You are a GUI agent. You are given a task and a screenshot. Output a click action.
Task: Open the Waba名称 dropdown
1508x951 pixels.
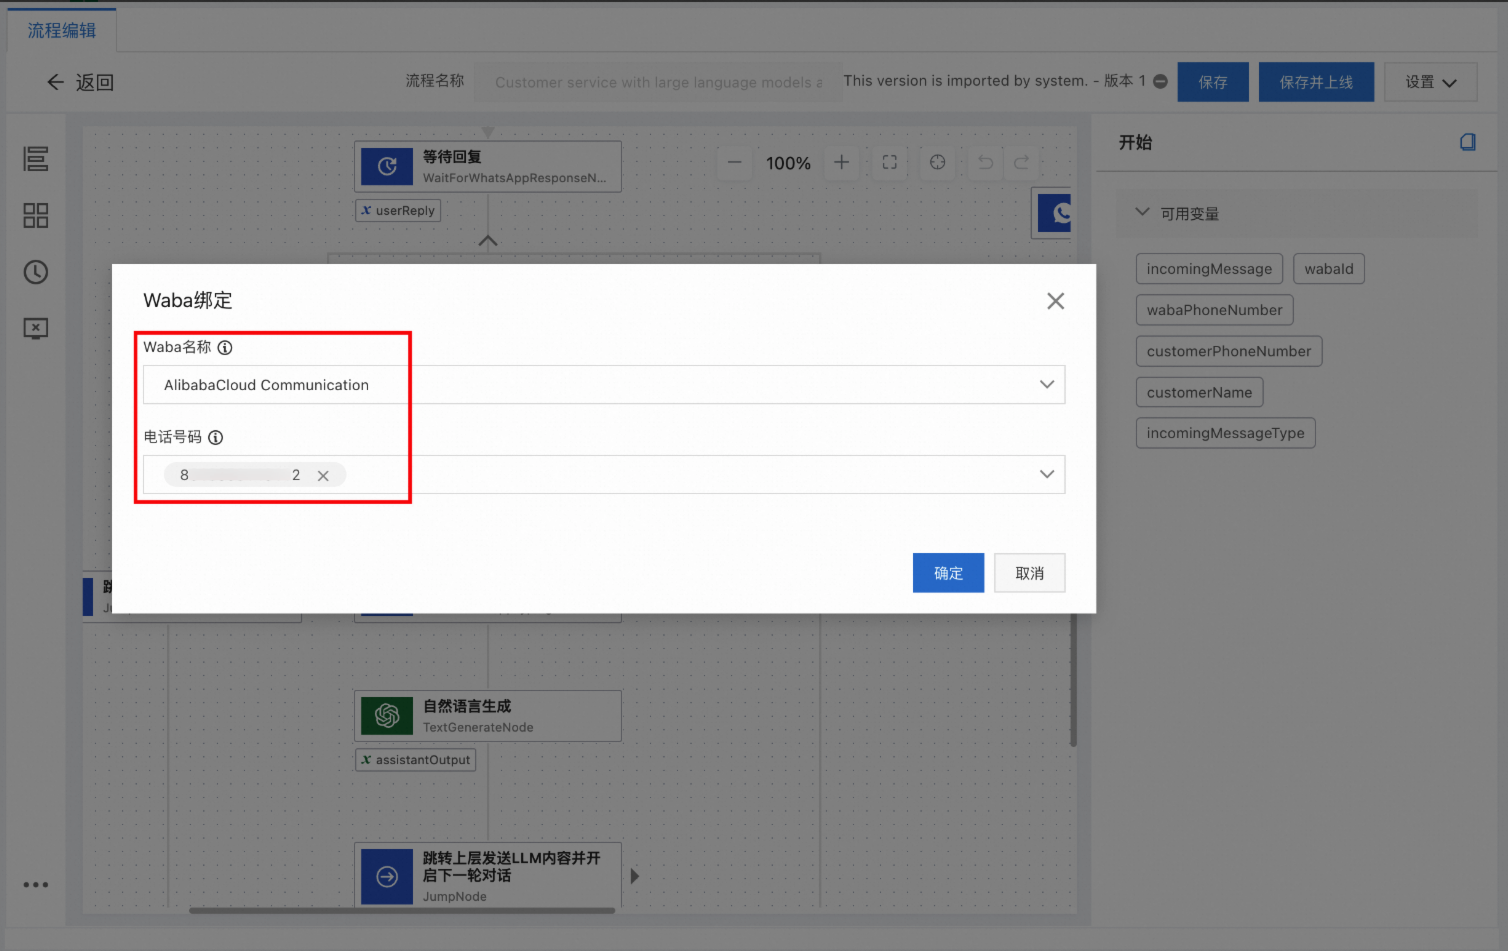pos(604,385)
